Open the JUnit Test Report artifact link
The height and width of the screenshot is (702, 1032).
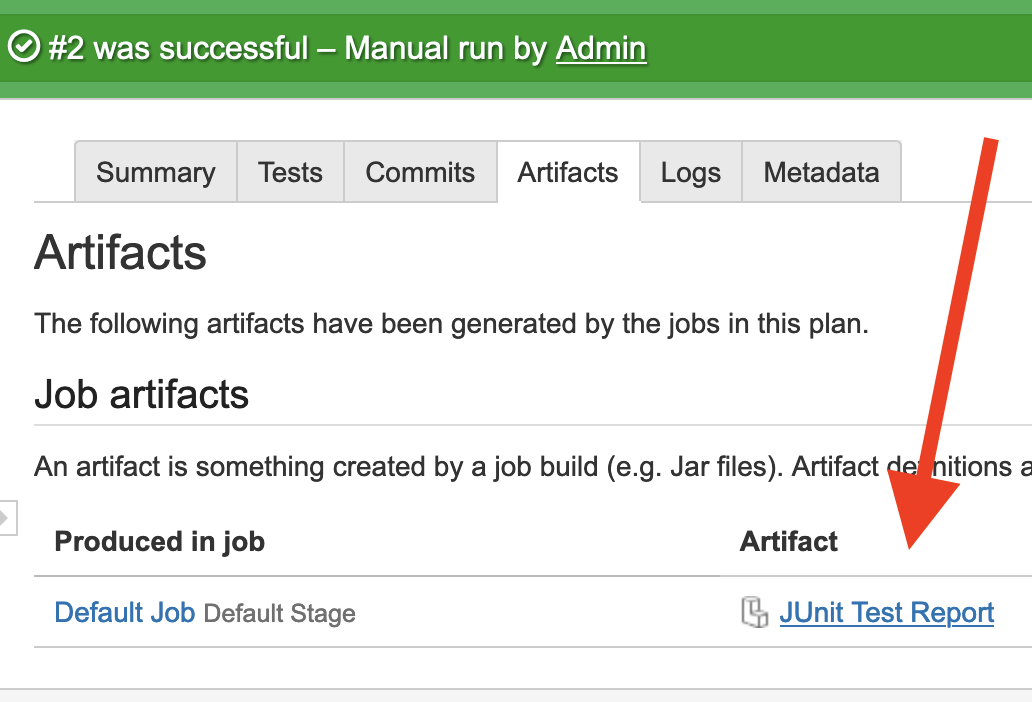(x=886, y=612)
